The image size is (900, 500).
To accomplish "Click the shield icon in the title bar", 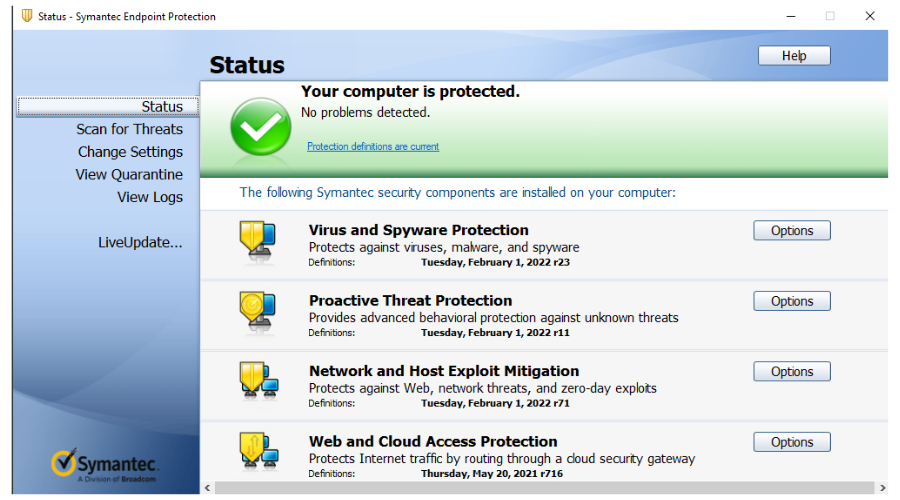I will coord(26,16).
